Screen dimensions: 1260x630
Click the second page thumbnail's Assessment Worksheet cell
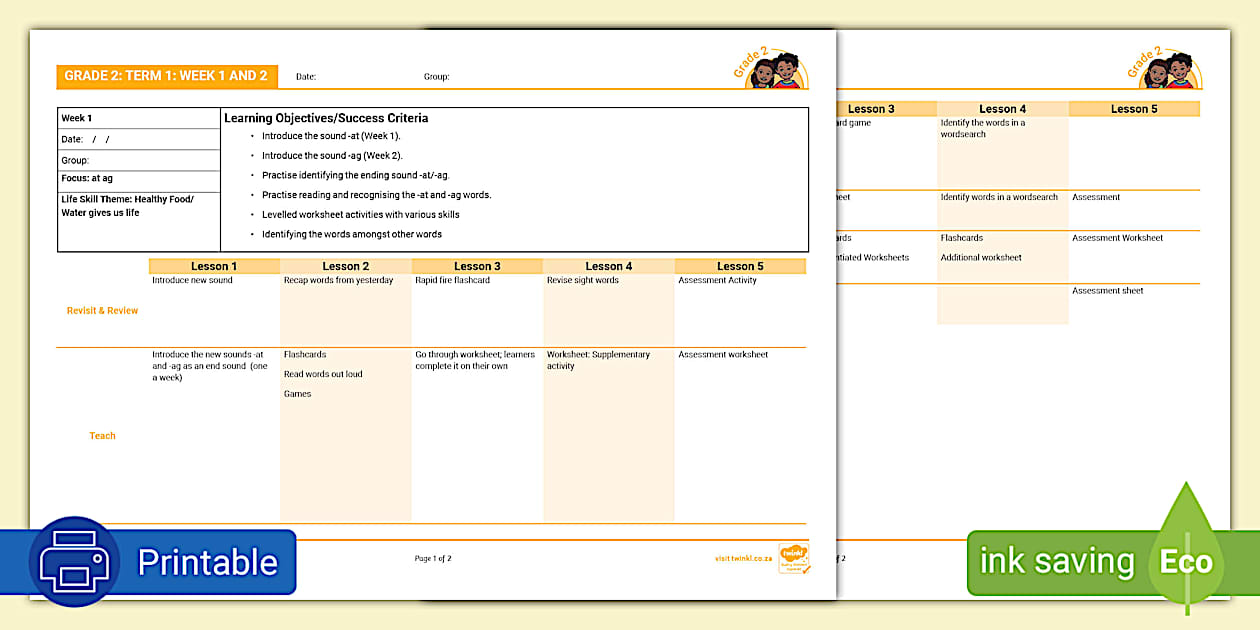pyautogui.click(x=1117, y=238)
